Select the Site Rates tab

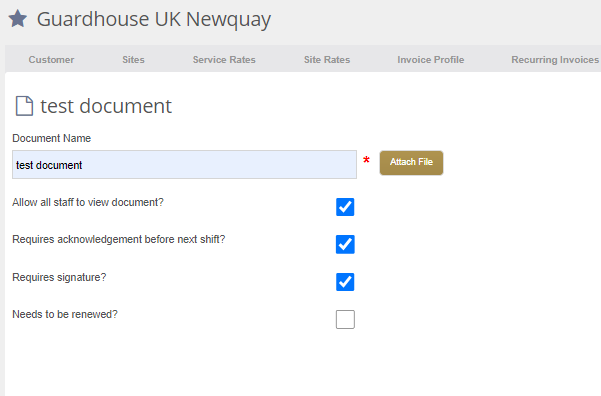(x=327, y=60)
